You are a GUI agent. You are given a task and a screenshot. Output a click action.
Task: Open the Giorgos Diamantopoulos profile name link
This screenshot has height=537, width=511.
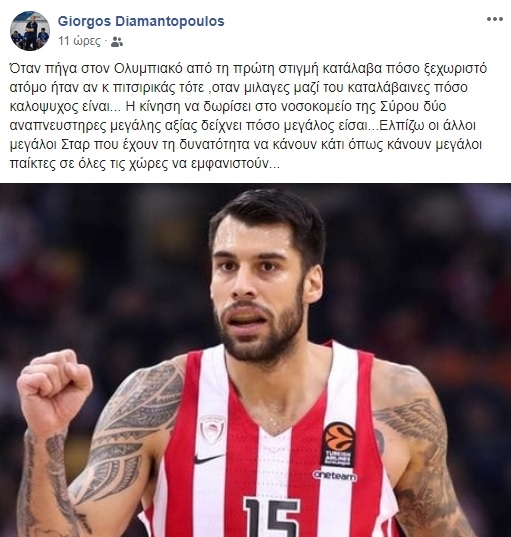click(141, 21)
